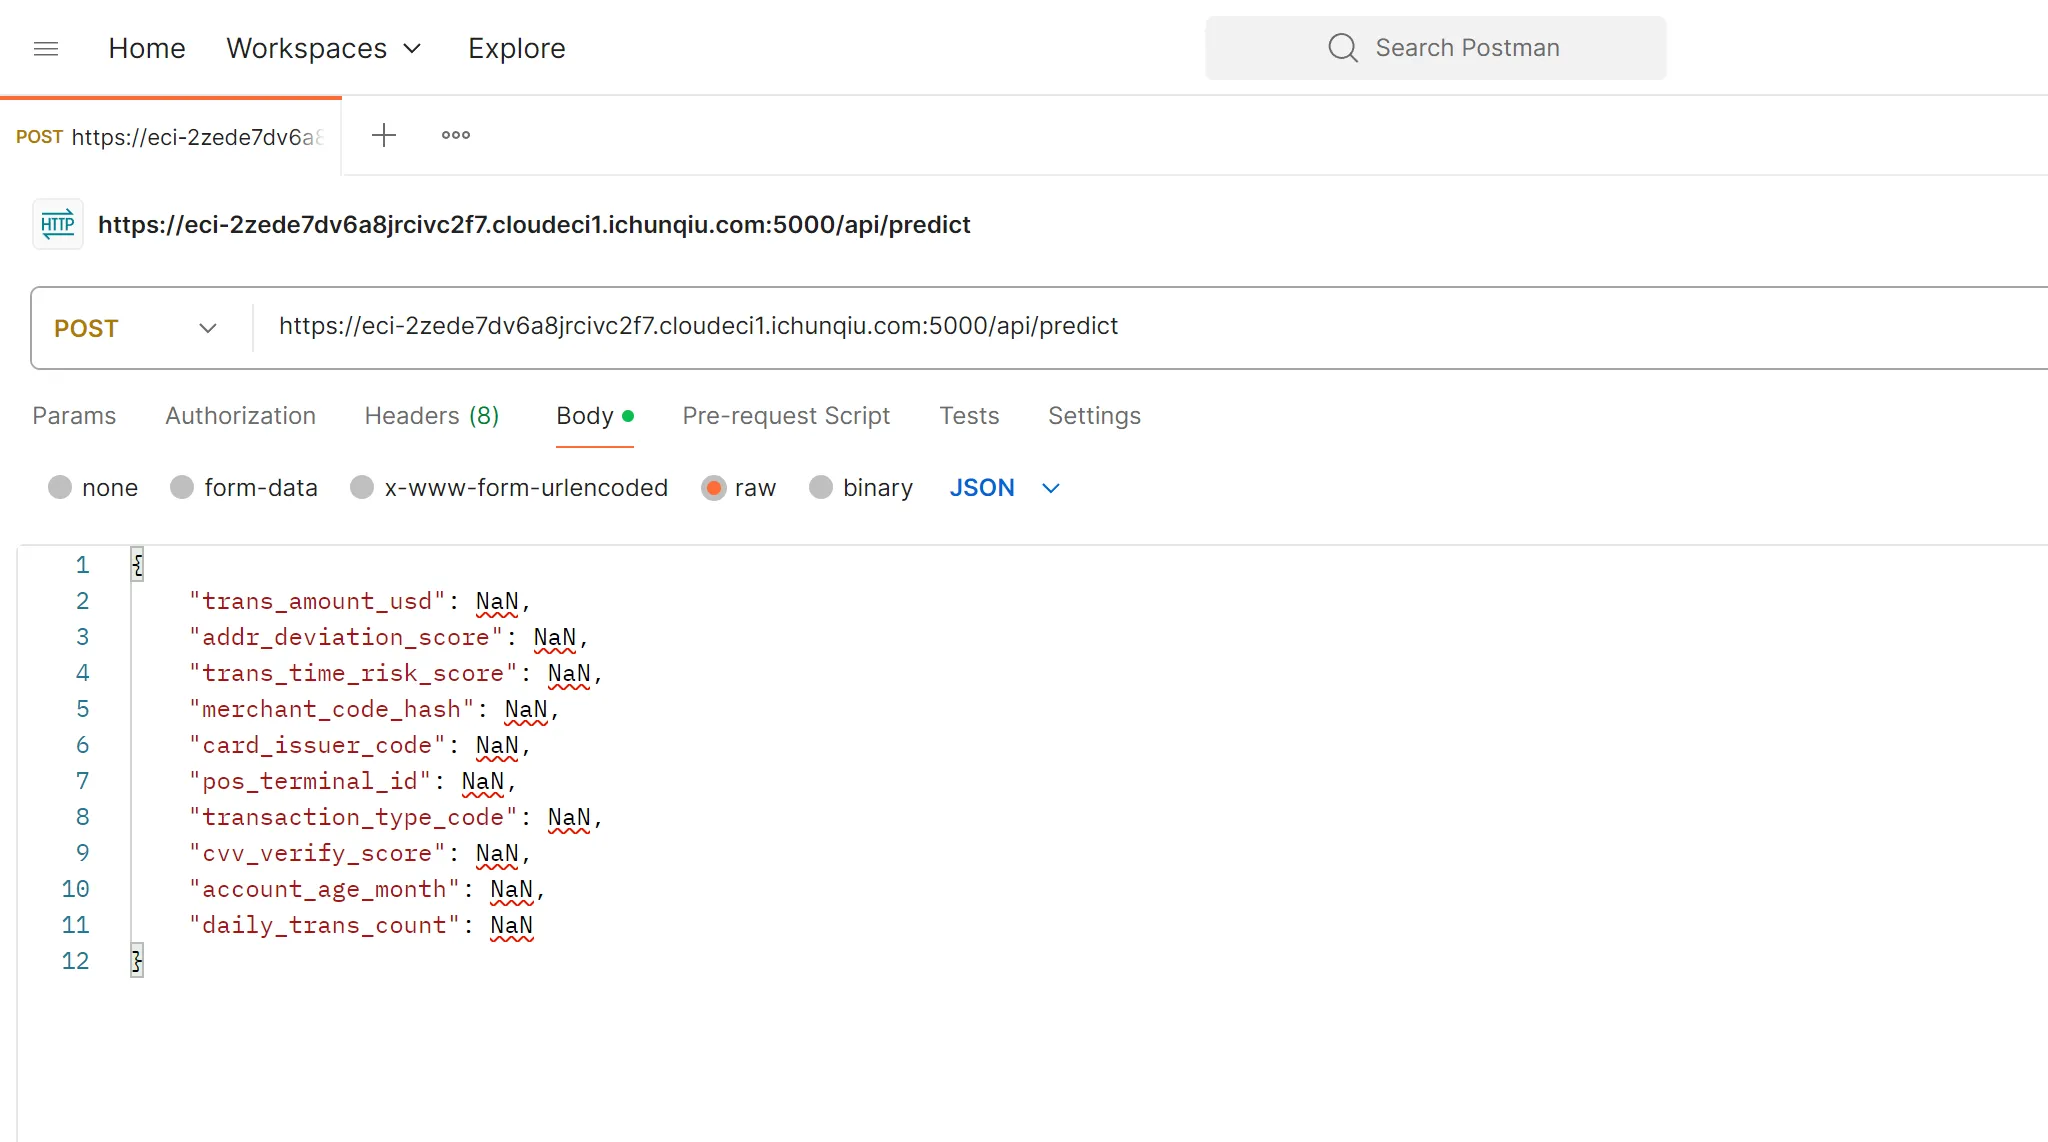
Task: Open the hamburger sidebar menu
Action: coord(46,49)
